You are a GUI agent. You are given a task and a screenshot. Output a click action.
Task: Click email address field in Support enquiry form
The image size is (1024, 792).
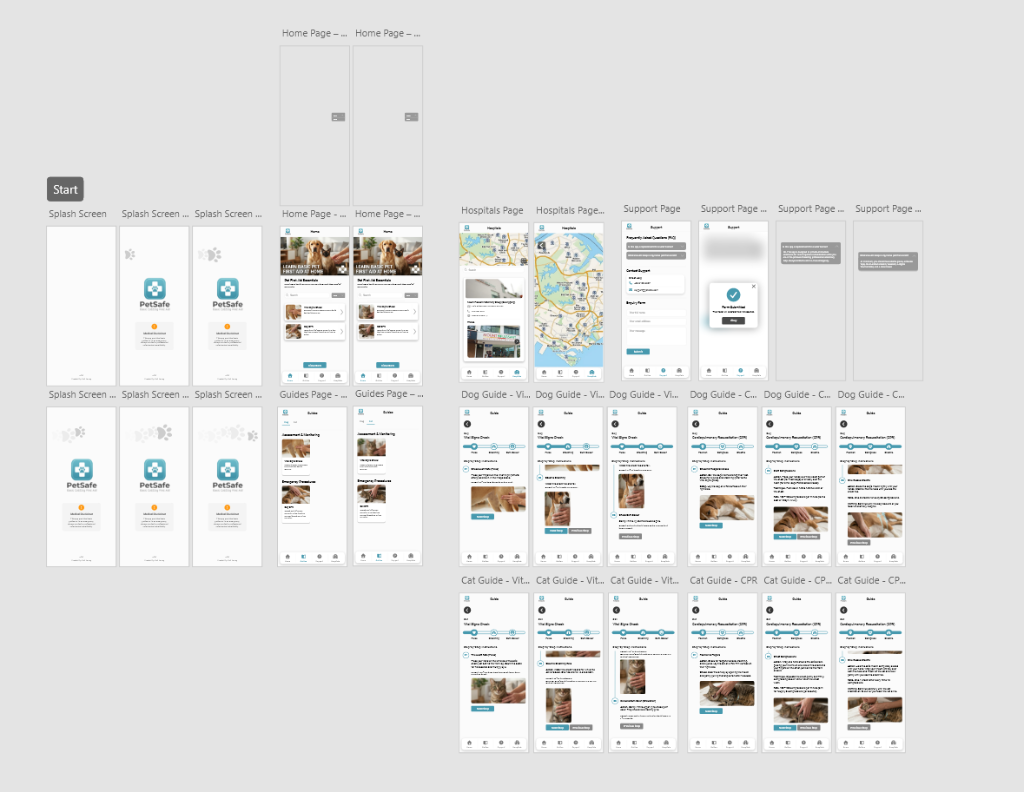point(656,321)
